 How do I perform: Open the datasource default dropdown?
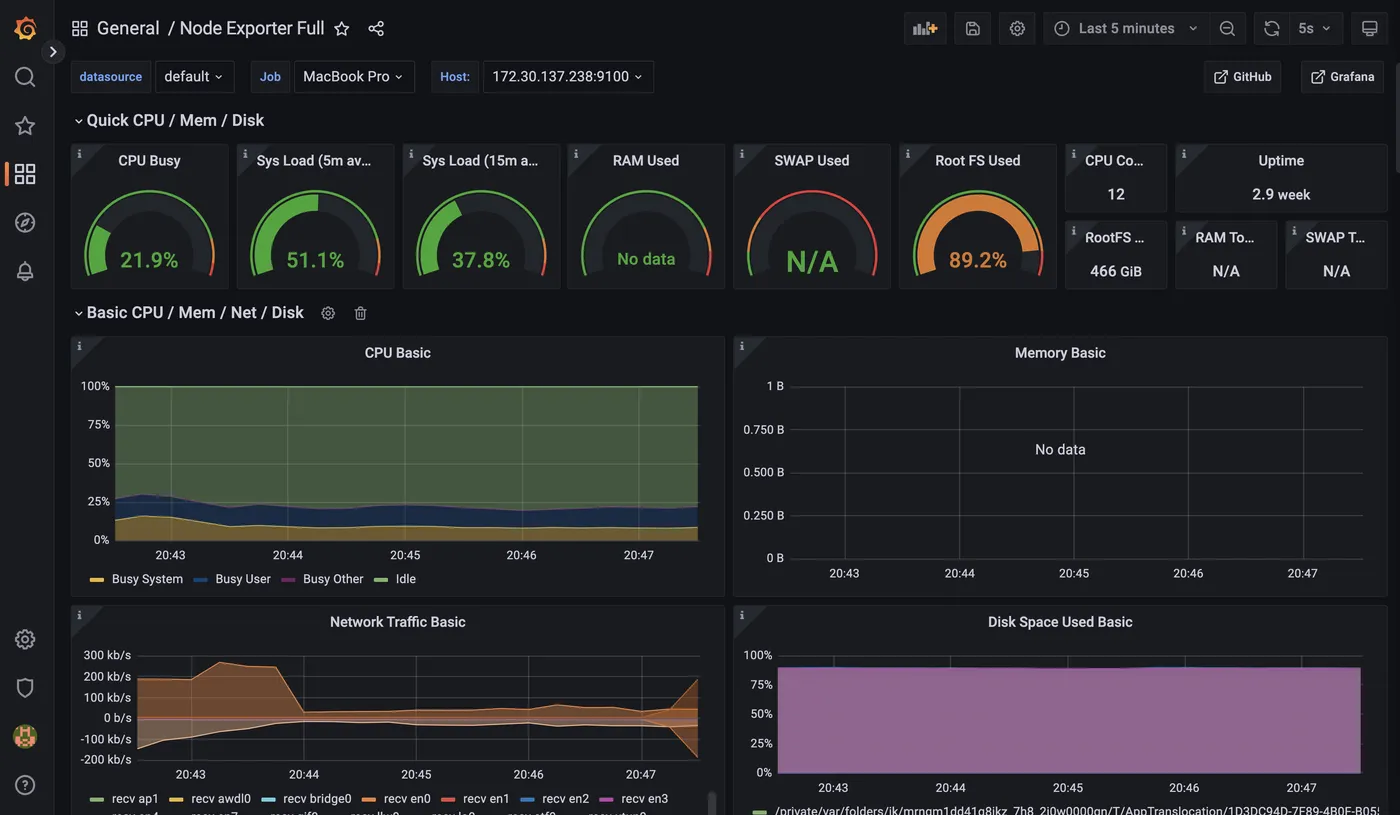tap(194, 77)
